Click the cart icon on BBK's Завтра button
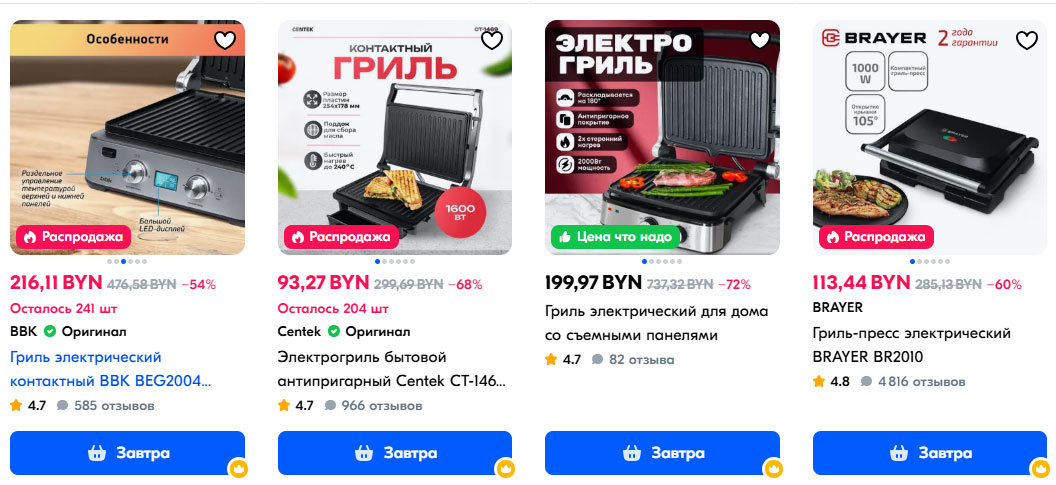The image size is (1056, 485). pyautogui.click(x=97, y=453)
